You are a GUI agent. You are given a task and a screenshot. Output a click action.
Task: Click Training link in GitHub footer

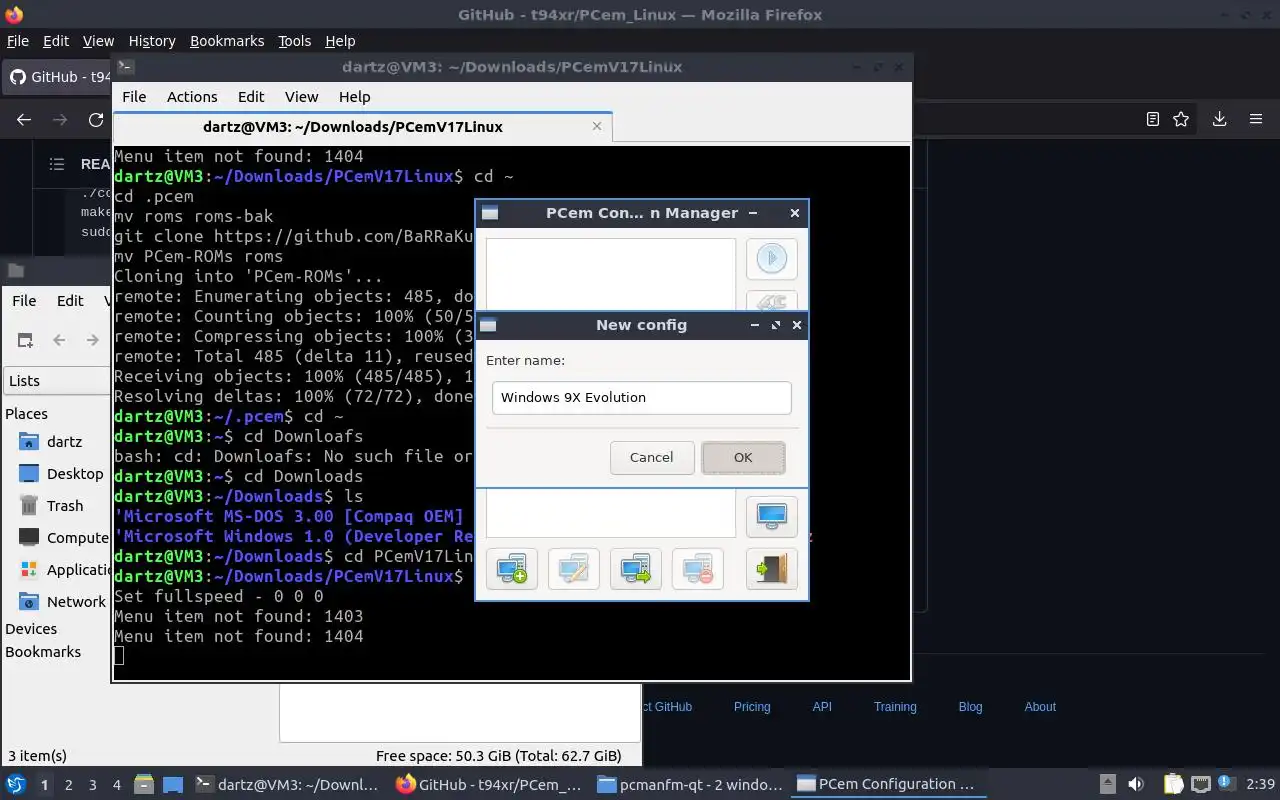click(x=895, y=707)
